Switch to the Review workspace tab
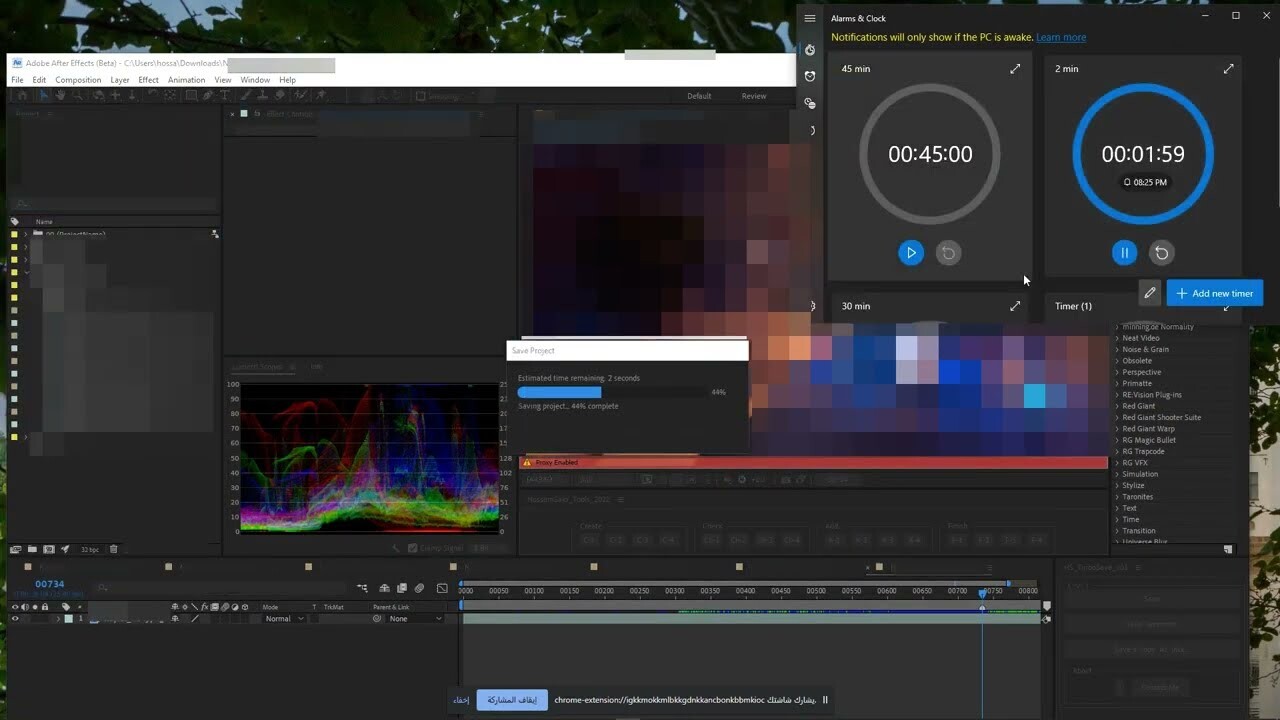1280x720 pixels. tap(754, 95)
